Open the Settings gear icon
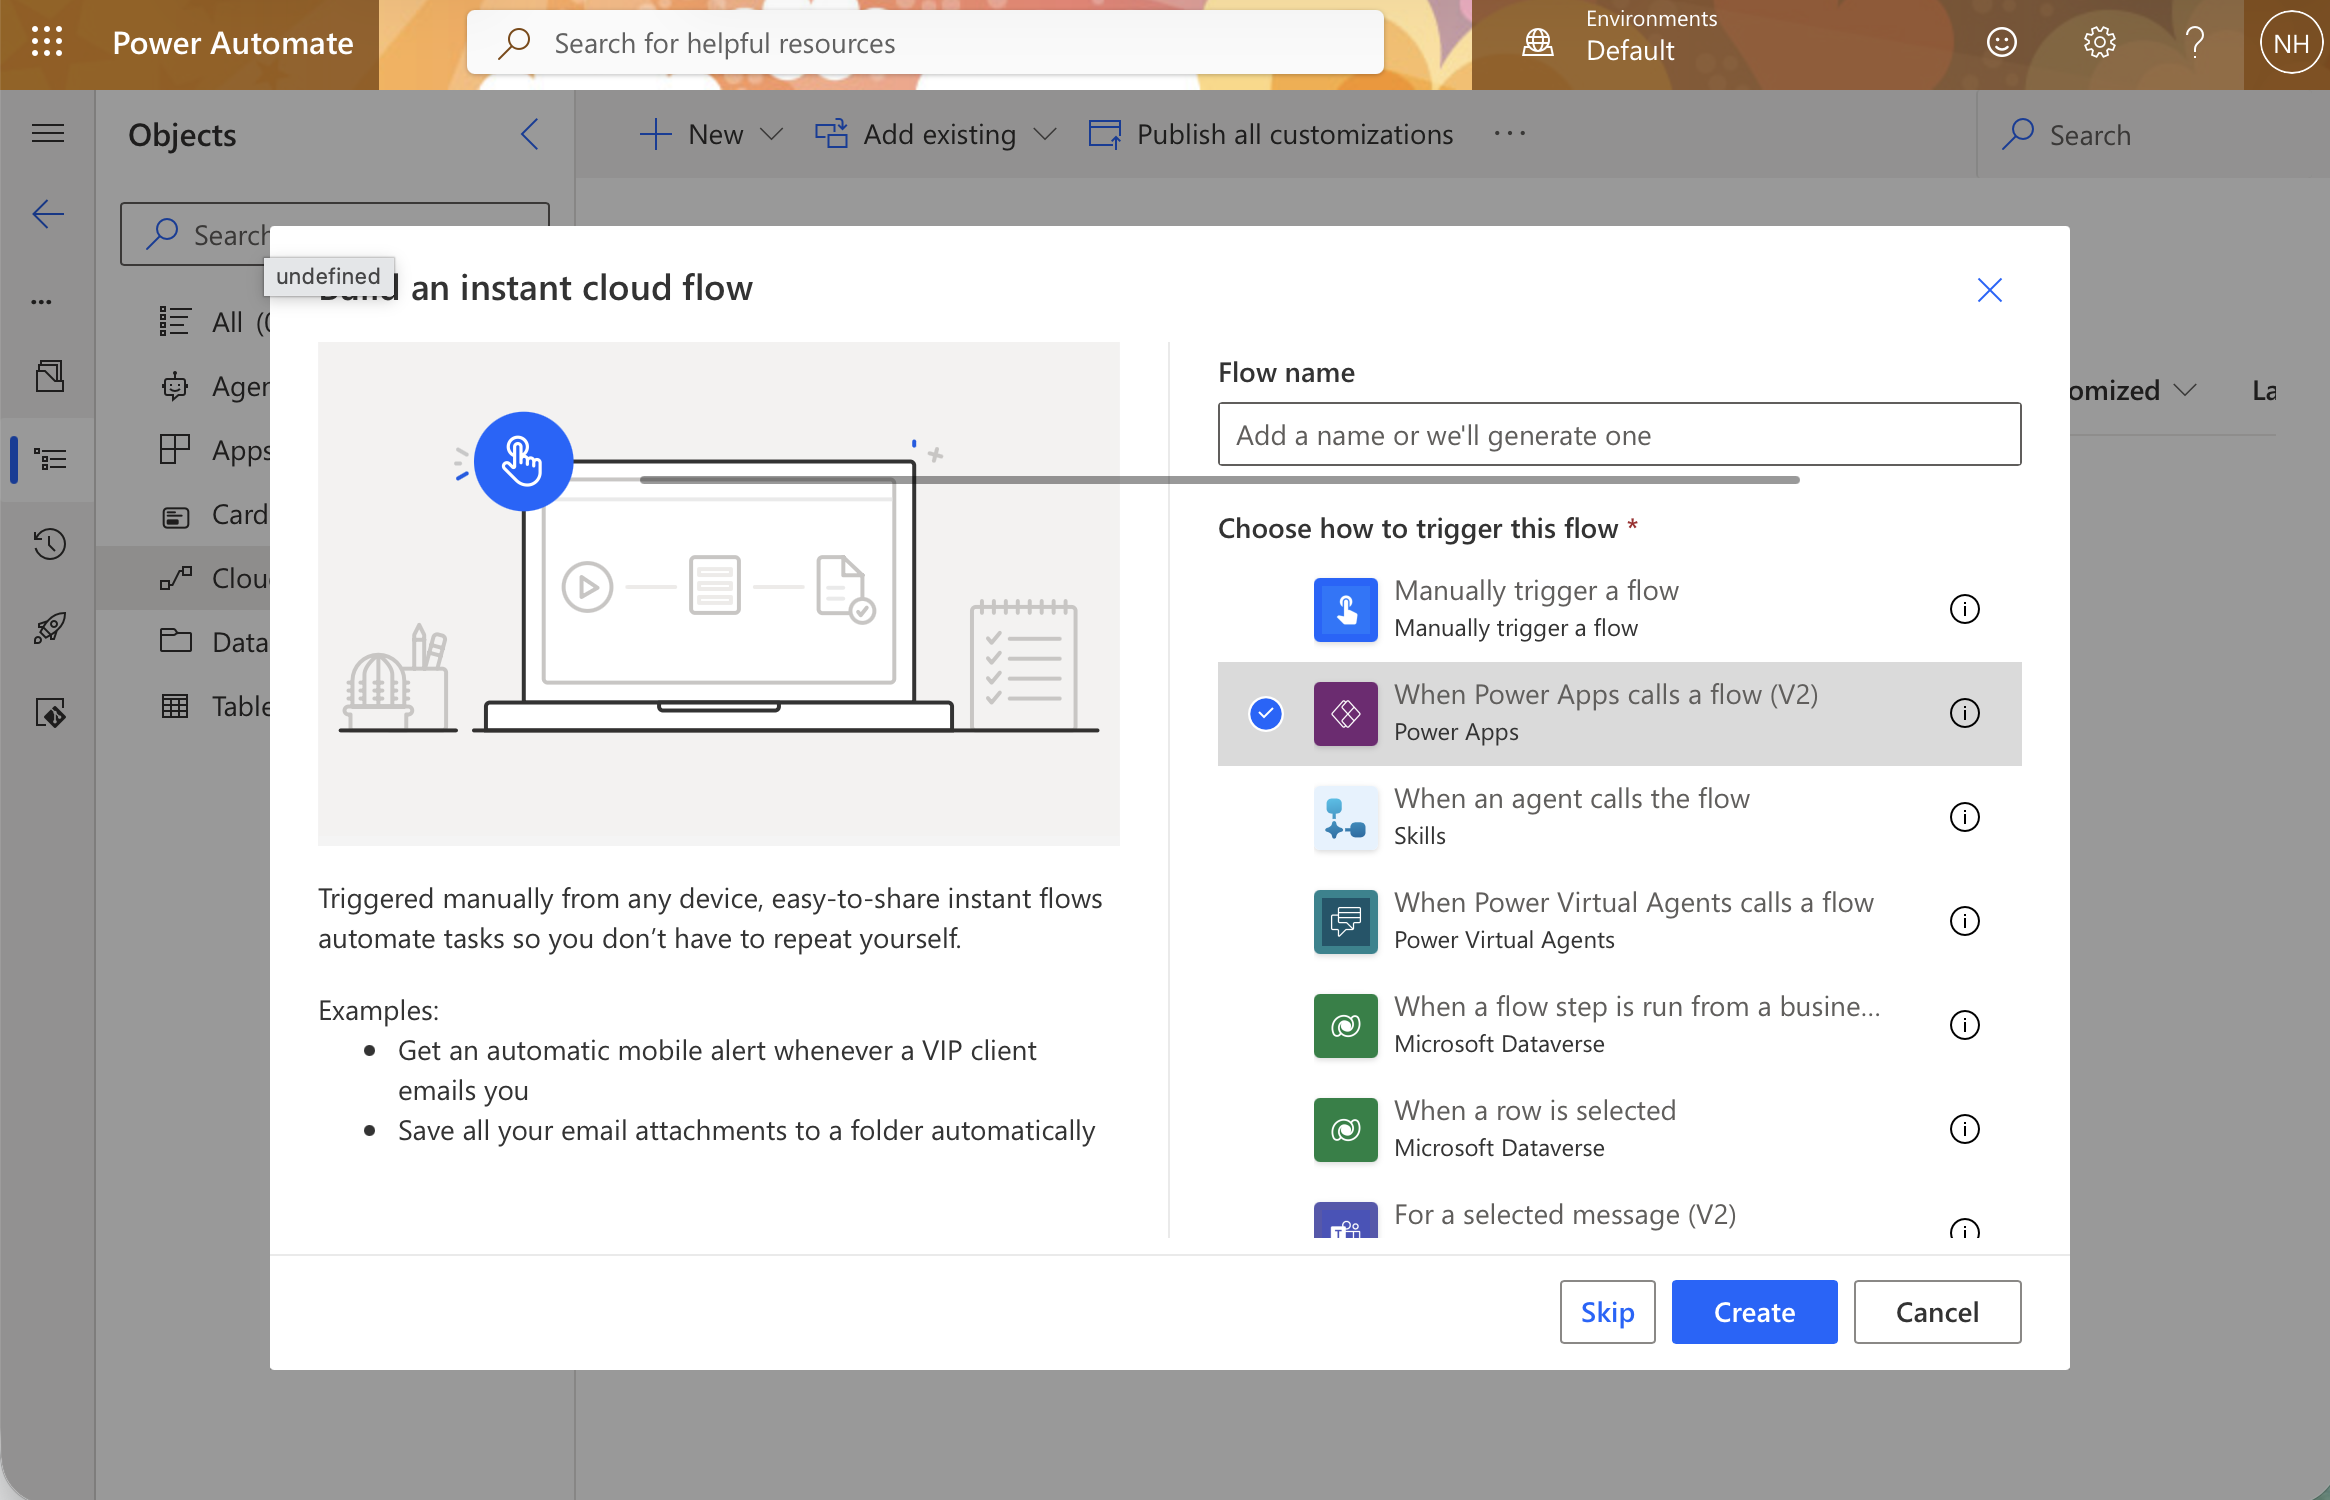 tap(2099, 42)
